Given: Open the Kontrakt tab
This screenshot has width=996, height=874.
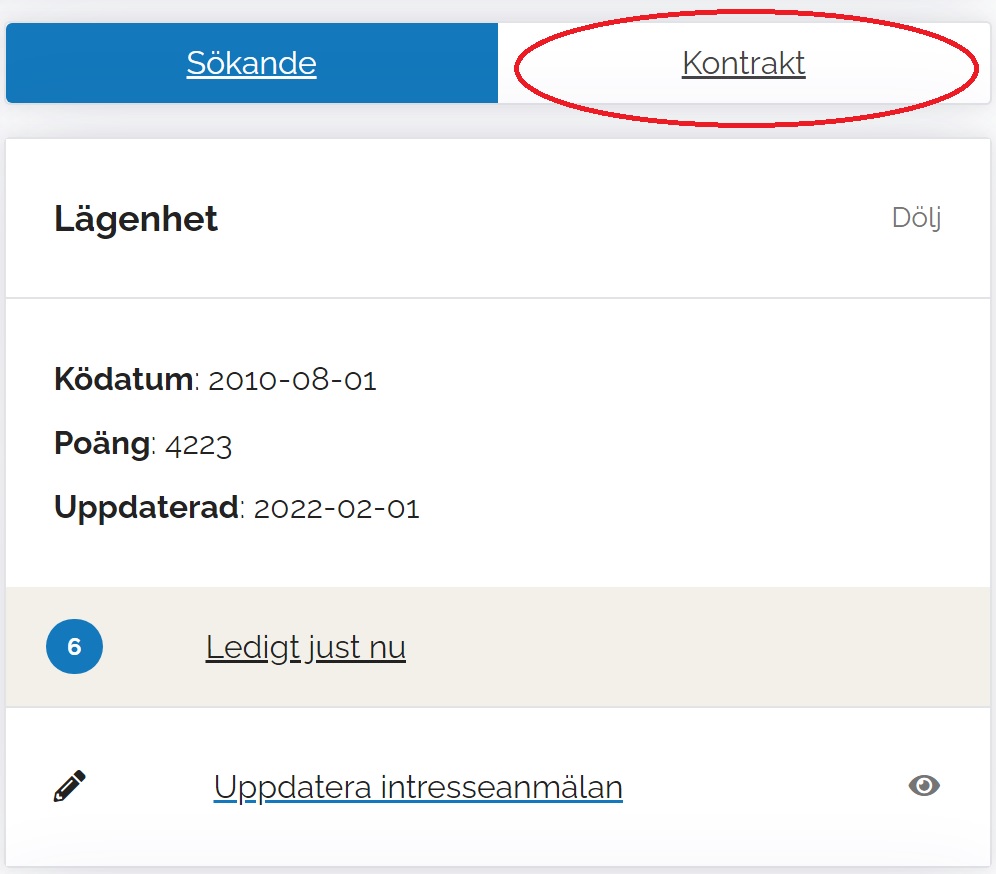Looking at the screenshot, I should (743, 64).
